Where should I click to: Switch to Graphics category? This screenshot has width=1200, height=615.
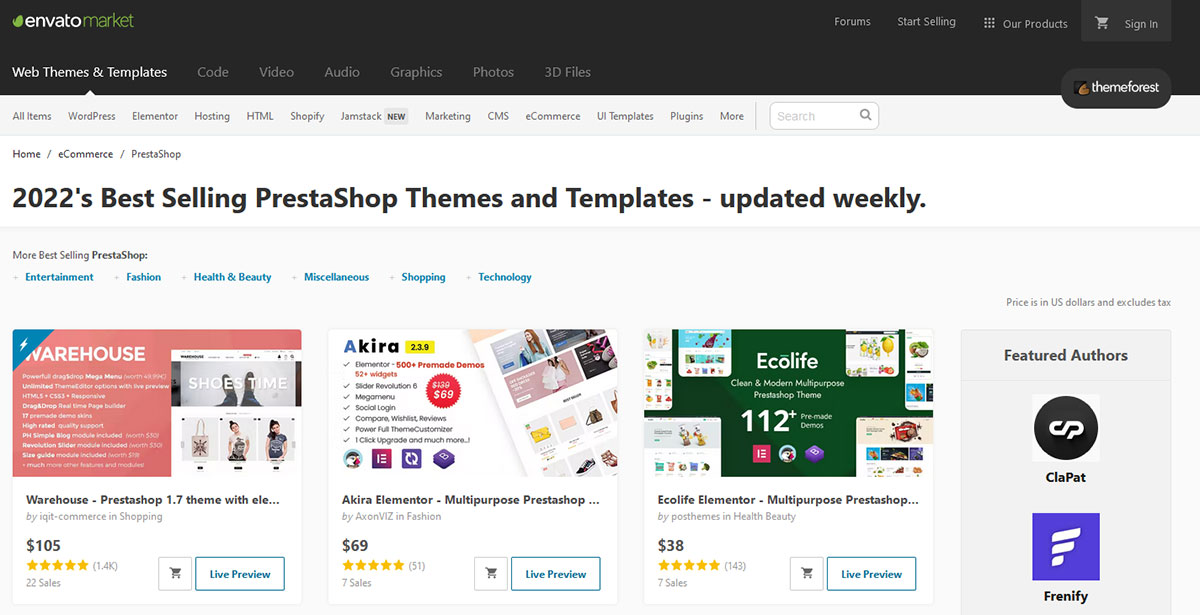tap(416, 72)
